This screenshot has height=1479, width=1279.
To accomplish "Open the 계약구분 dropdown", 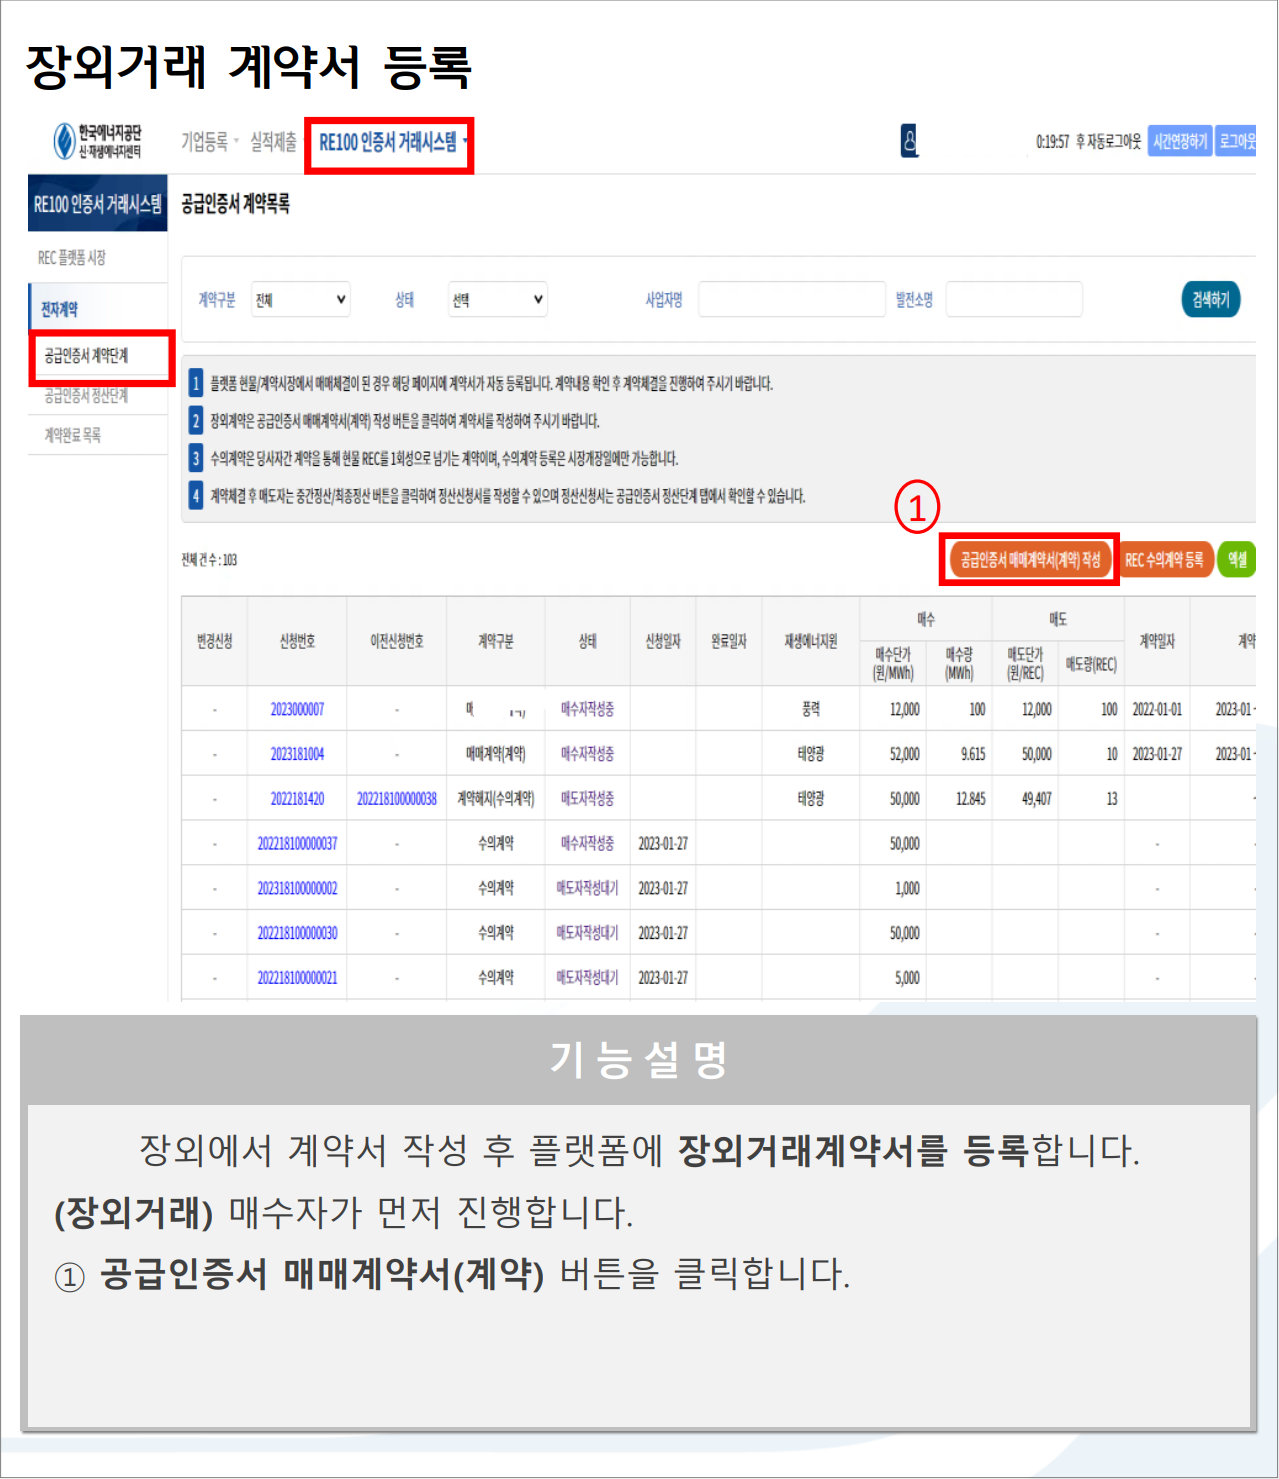I will tap(300, 299).
